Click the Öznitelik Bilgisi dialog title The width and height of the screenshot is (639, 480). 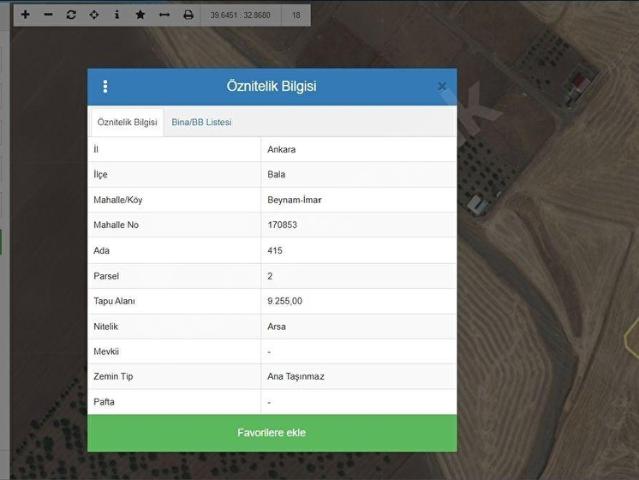tap(271, 86)
